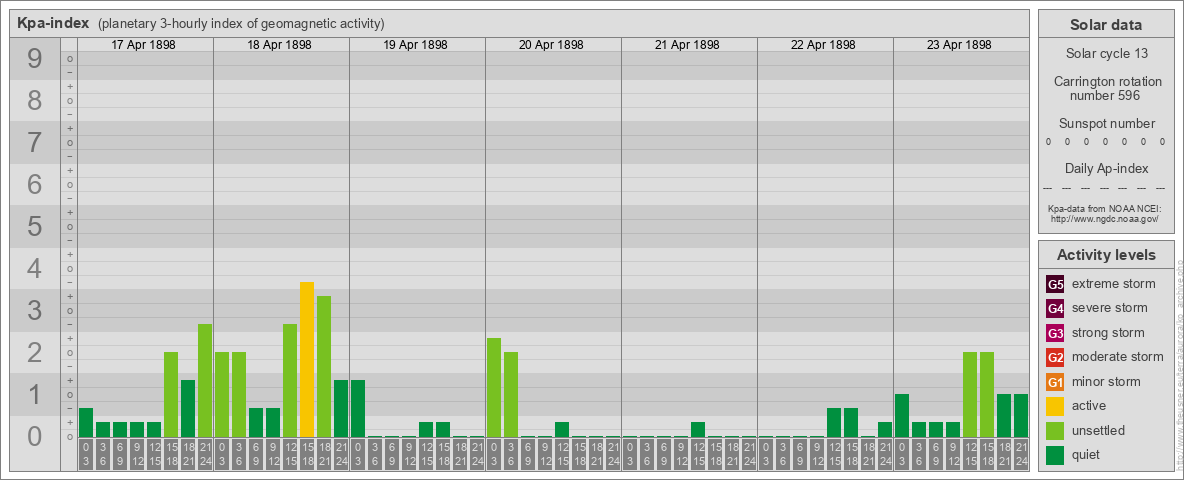This screenshot has width=1184, height=480.
Task: Click the Kp scale number 6
Action: click(x=35, y=184)
